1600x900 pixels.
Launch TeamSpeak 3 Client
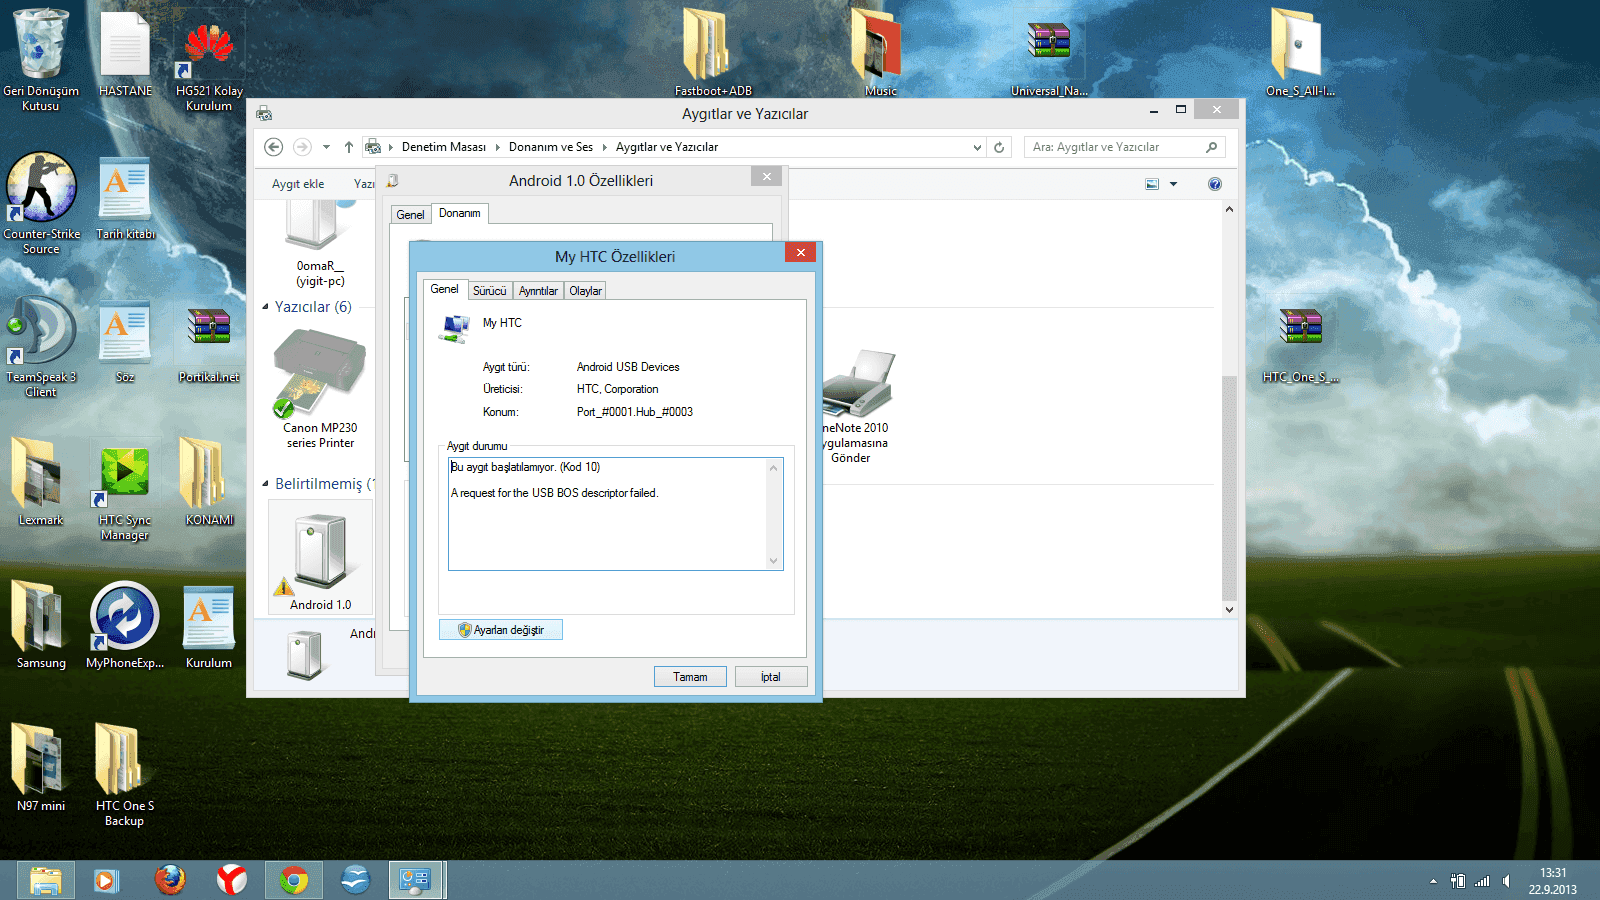41,347
